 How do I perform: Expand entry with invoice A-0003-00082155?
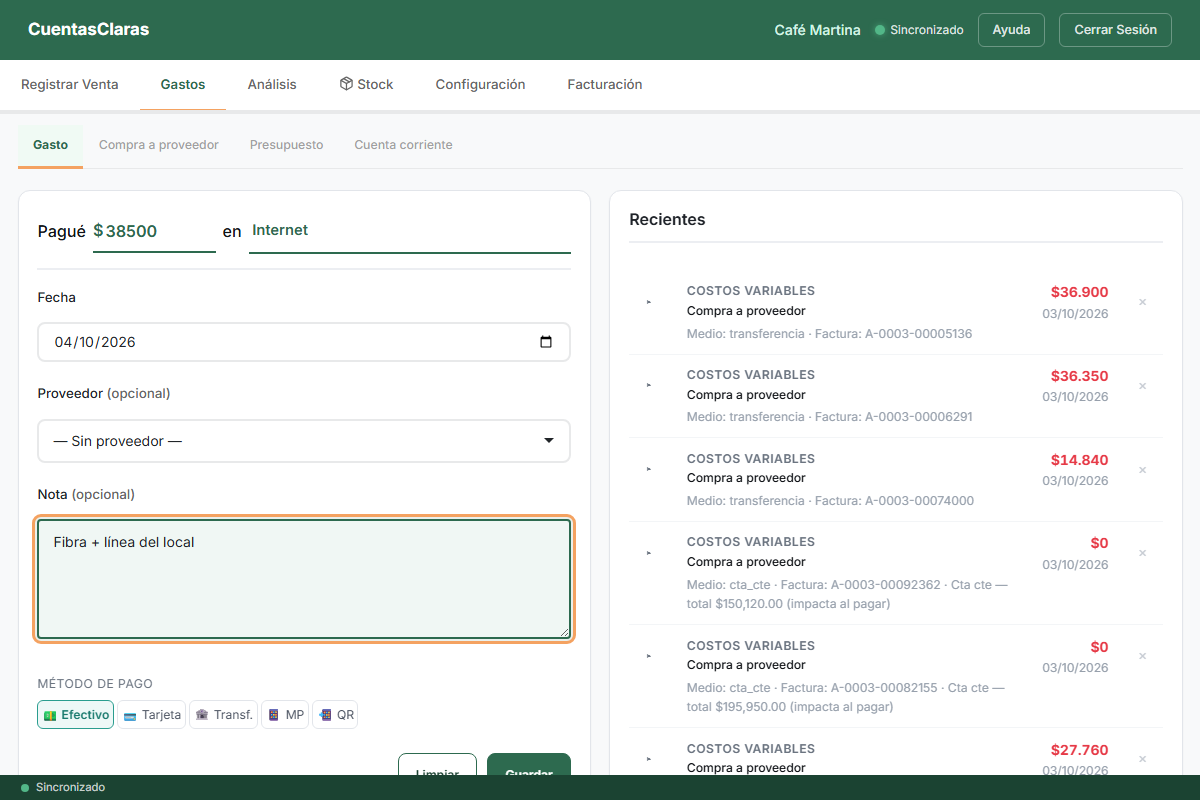click(x=649, y=656)
